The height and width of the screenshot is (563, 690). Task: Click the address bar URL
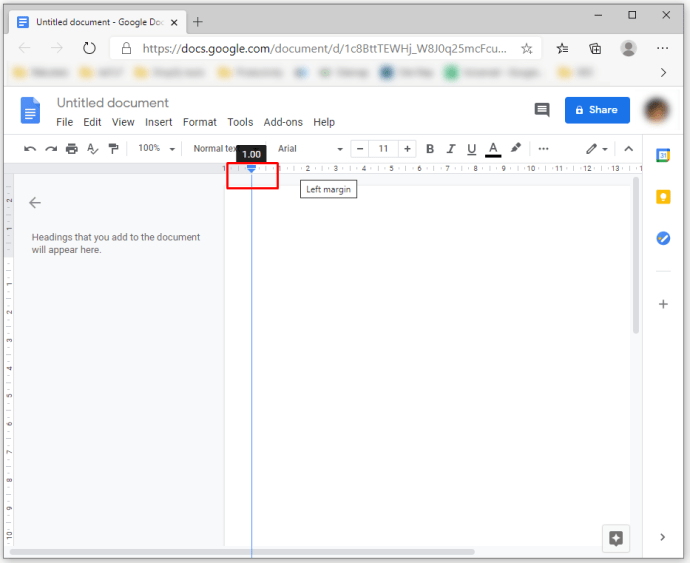coord(324,48)
